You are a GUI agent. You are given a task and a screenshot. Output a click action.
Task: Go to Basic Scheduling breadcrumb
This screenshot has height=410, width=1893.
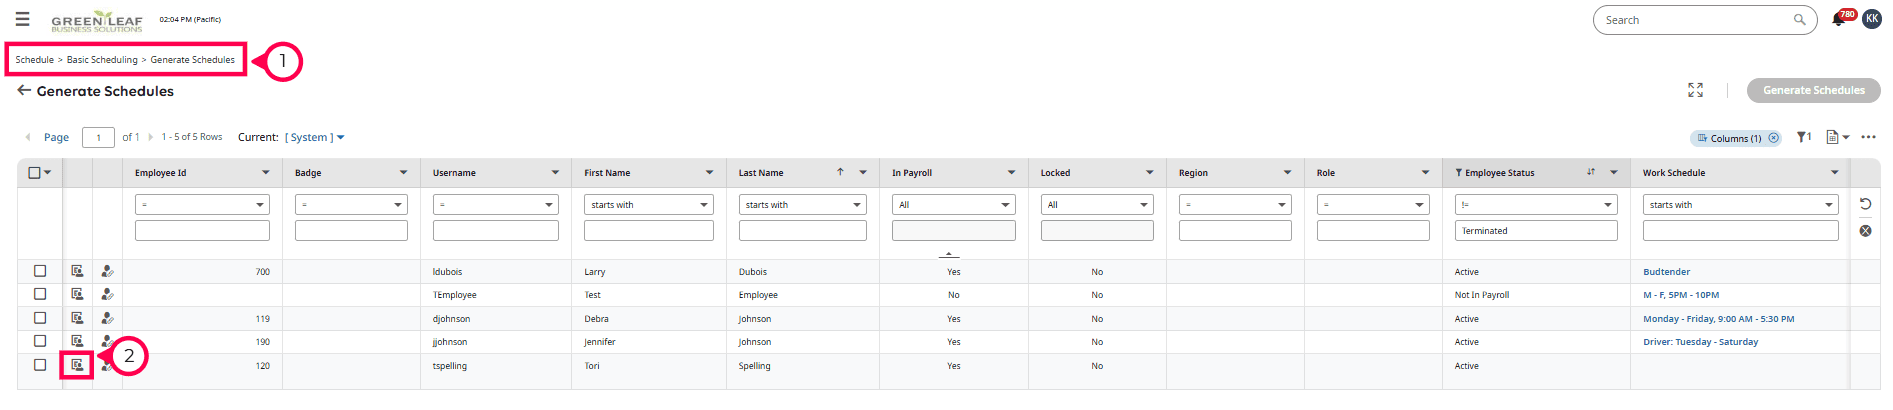(102, 60)
